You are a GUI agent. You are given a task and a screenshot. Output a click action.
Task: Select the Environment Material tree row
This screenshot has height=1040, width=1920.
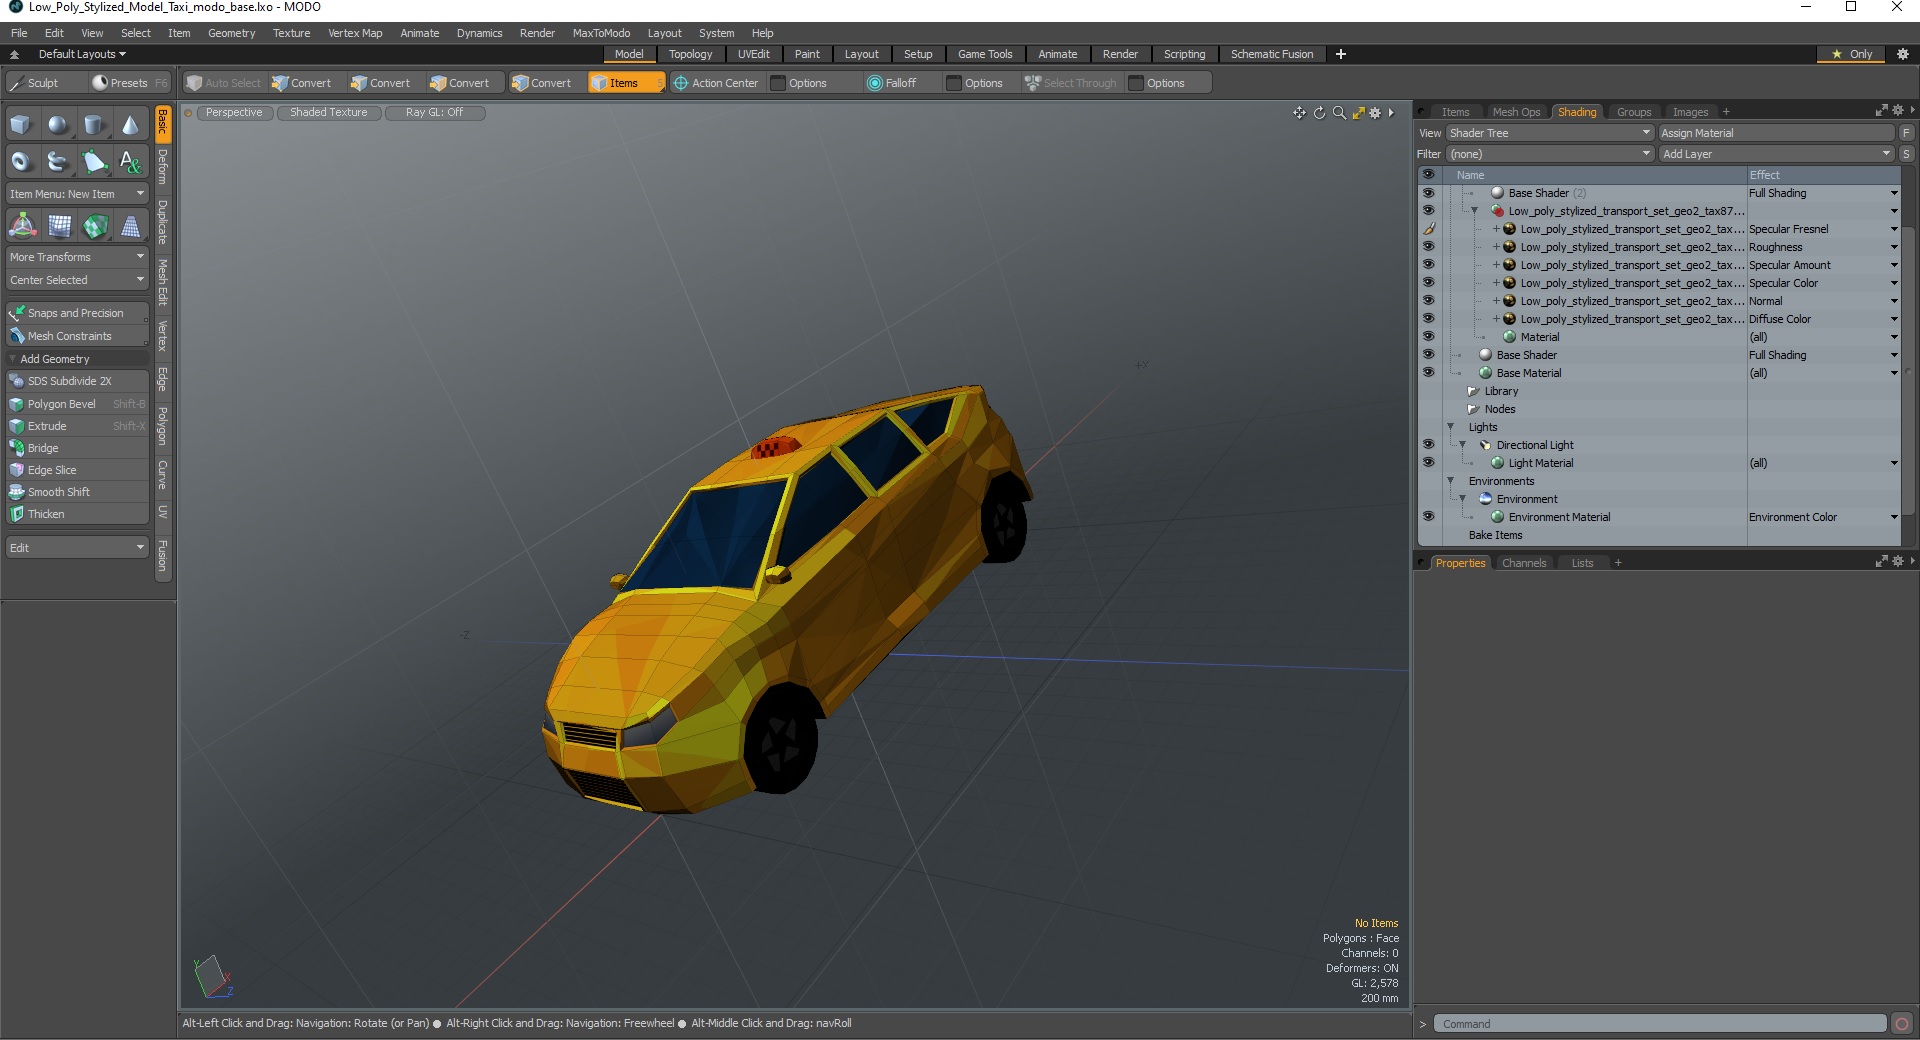click(x=1559, y=517)
